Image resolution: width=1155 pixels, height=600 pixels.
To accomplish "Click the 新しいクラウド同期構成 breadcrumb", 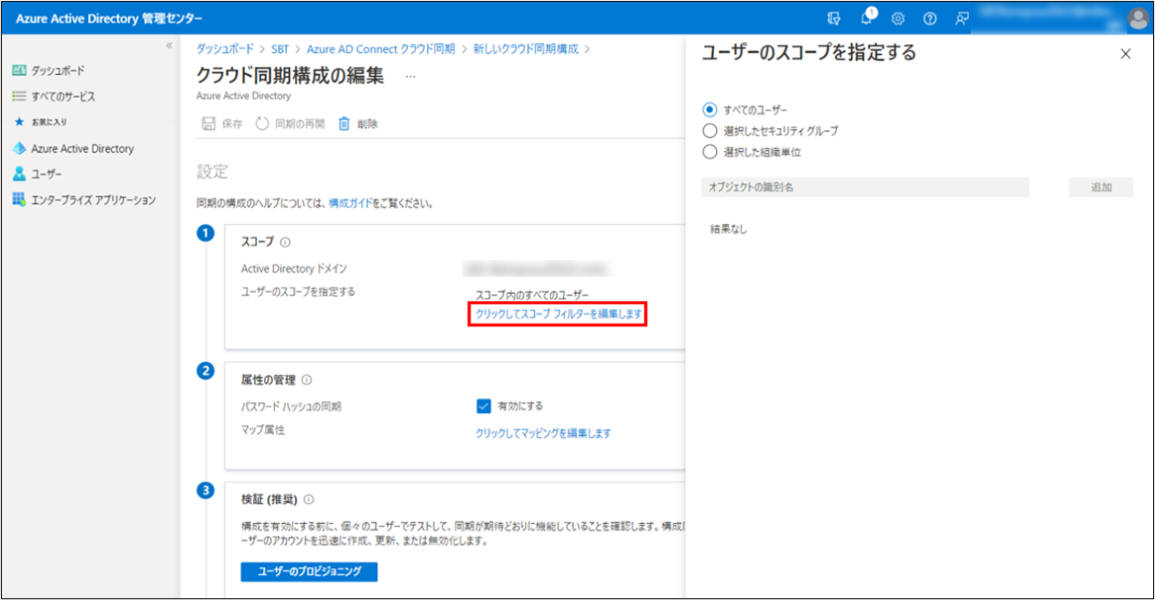I will pos(525,49).
